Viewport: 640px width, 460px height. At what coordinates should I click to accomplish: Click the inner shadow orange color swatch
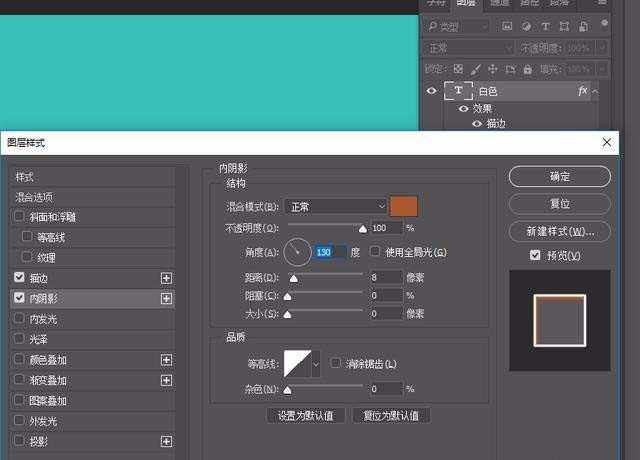coord(403,206)
